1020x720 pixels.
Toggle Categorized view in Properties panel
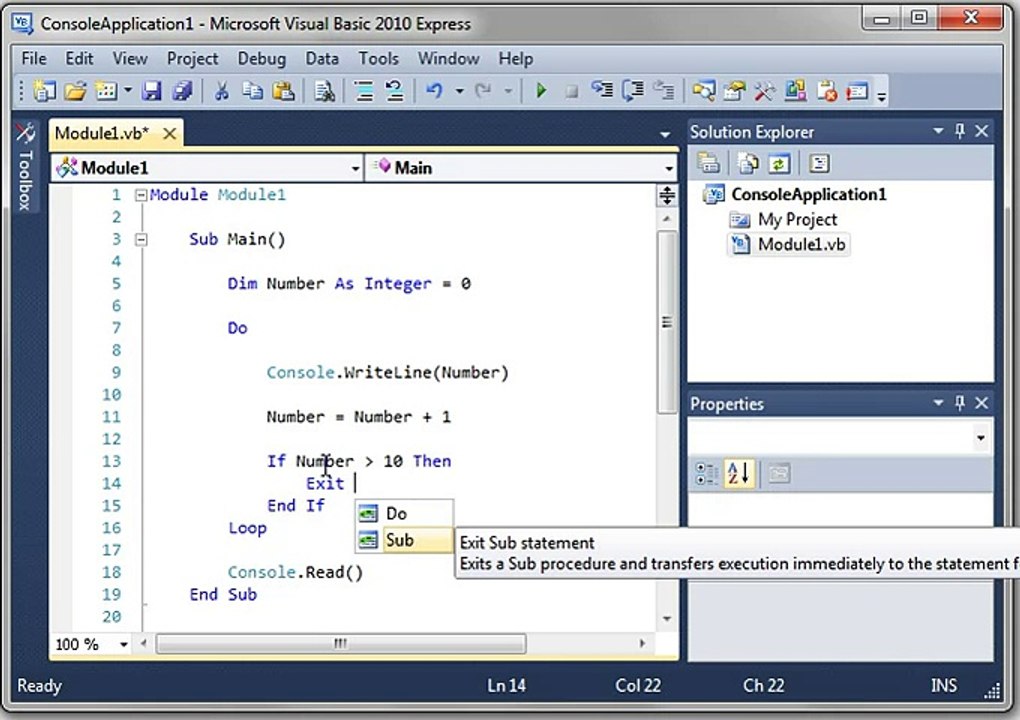(706, 473)
